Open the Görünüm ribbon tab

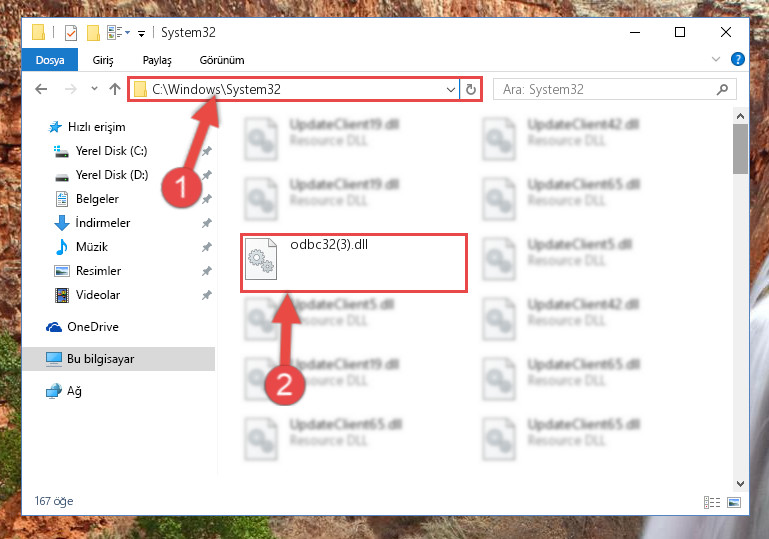(x=222, y=60)
